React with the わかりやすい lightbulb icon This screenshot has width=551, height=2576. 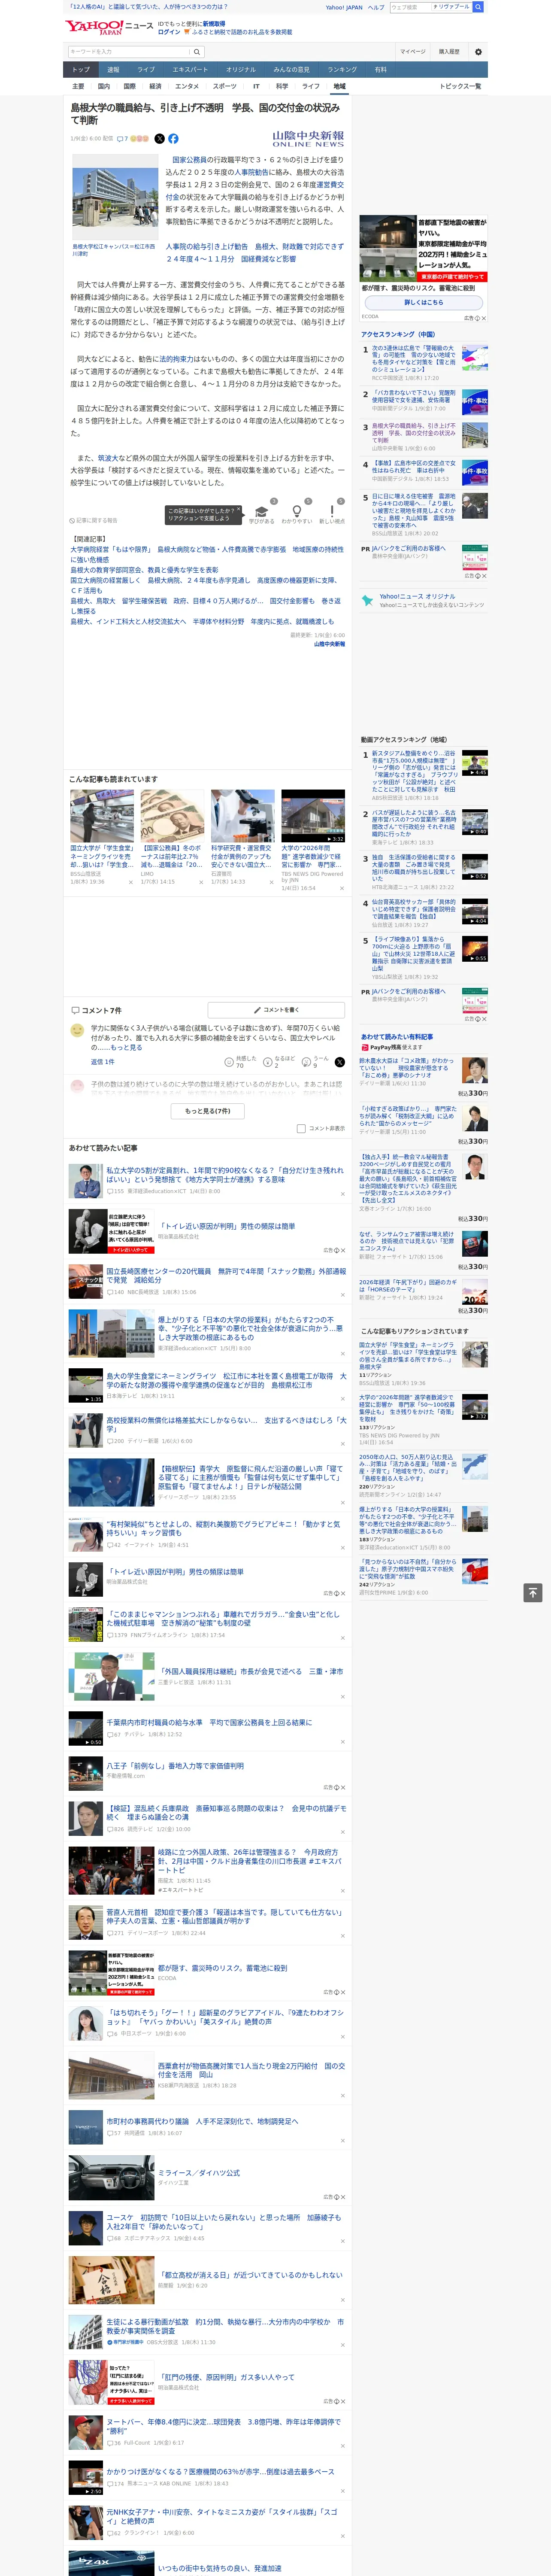point(296,511)
